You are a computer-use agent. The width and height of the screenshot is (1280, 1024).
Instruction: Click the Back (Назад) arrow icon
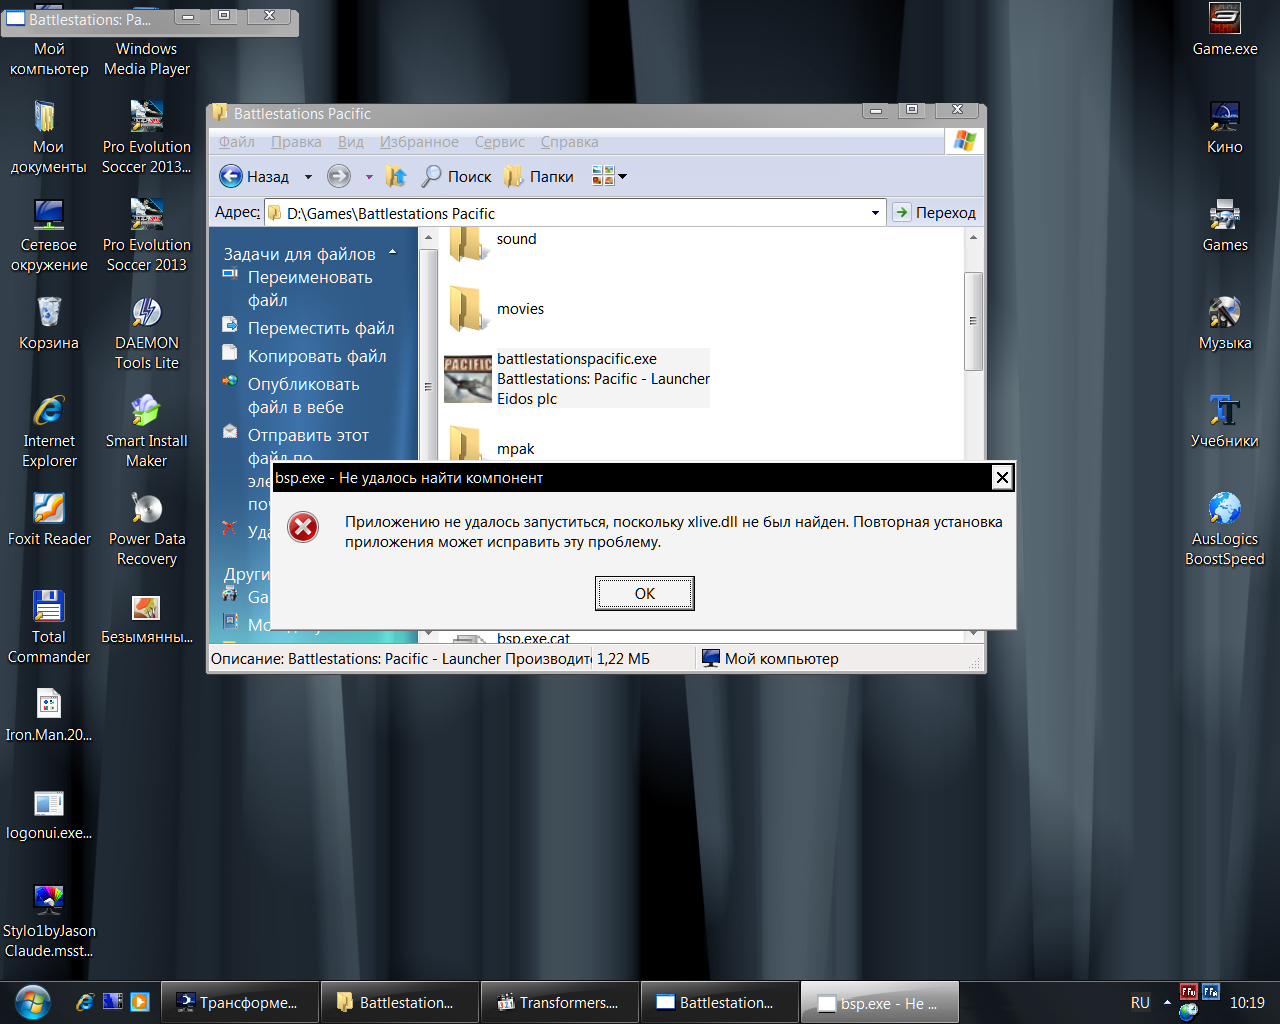[x=231, y=176]
